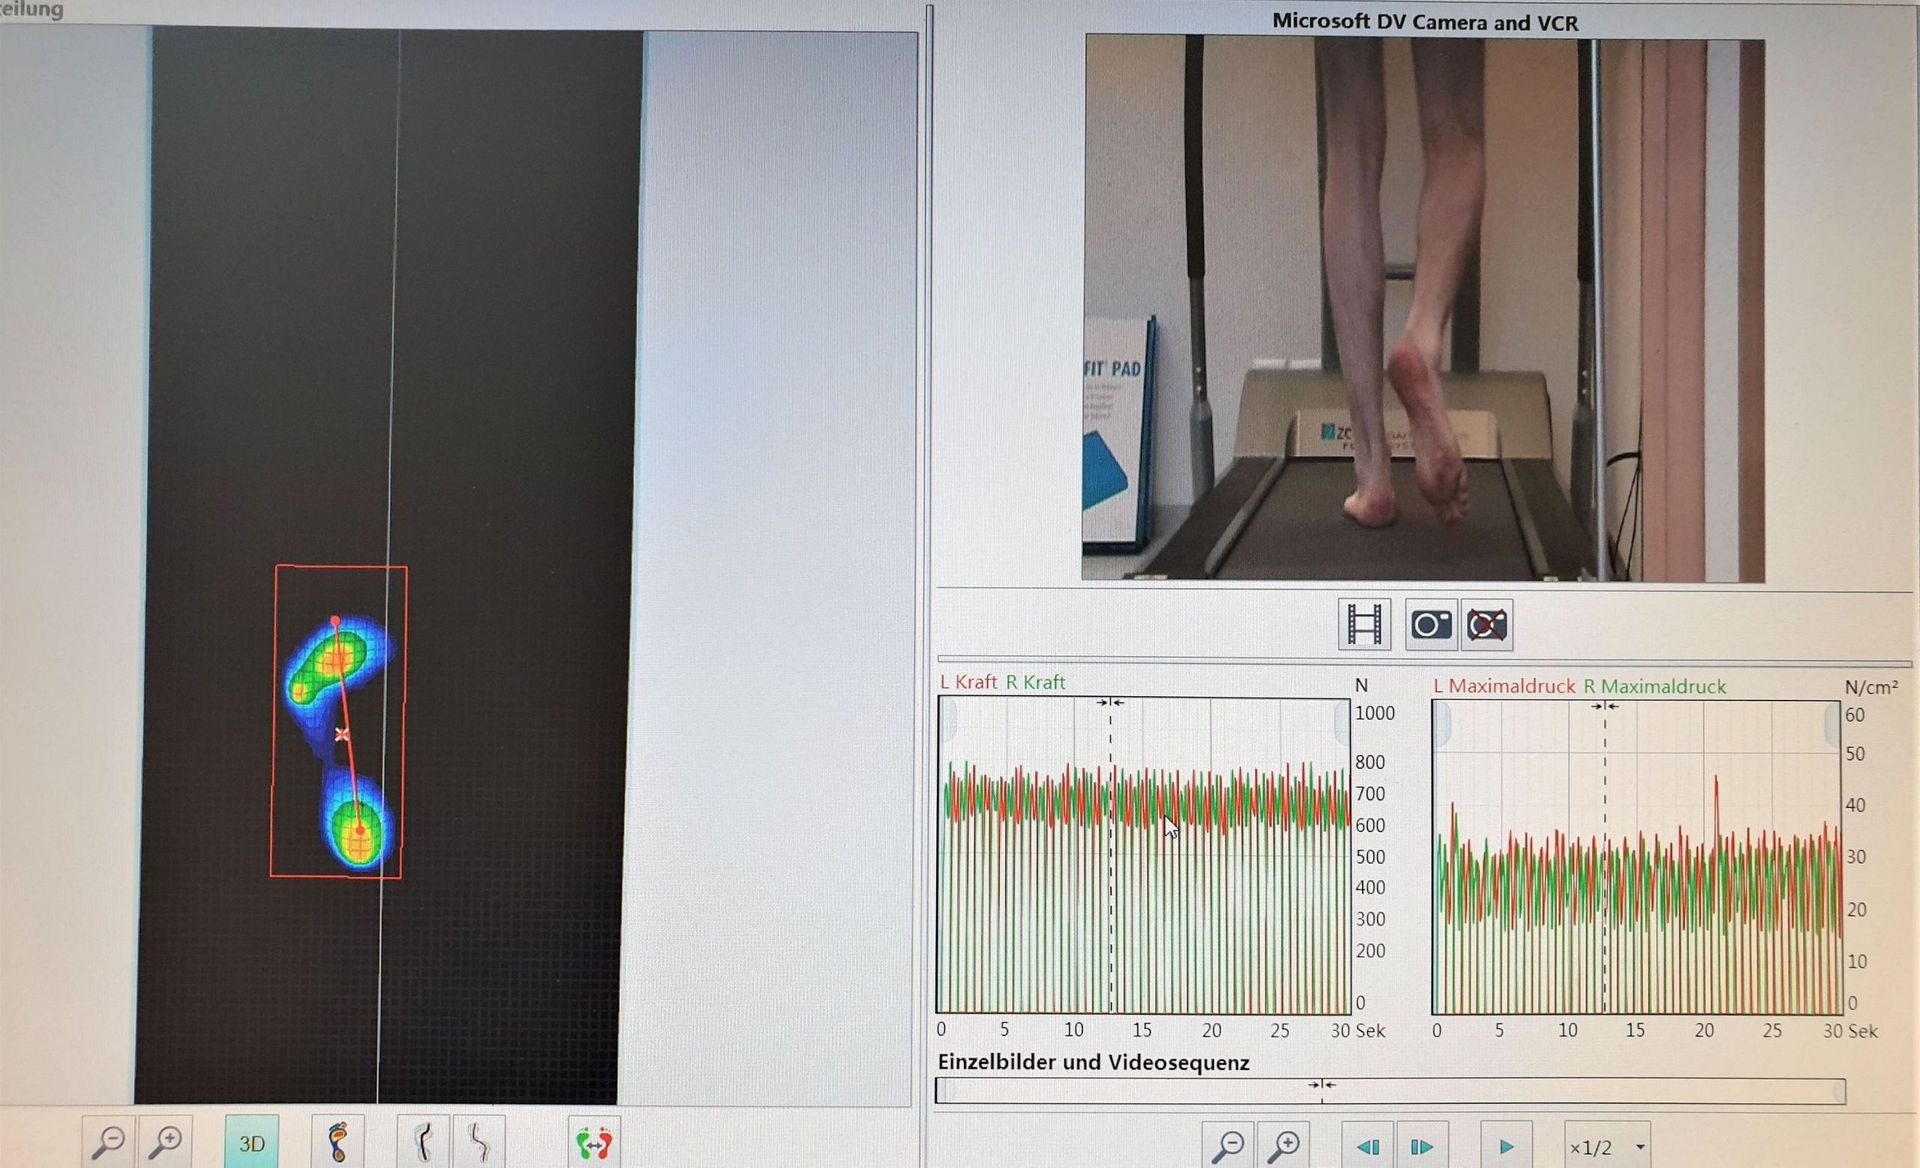The width and height of the screenshot is (1920, 1168).
Task: Zoom in the timeline with bottom-right magnifier
Action: point(1284,1146)
